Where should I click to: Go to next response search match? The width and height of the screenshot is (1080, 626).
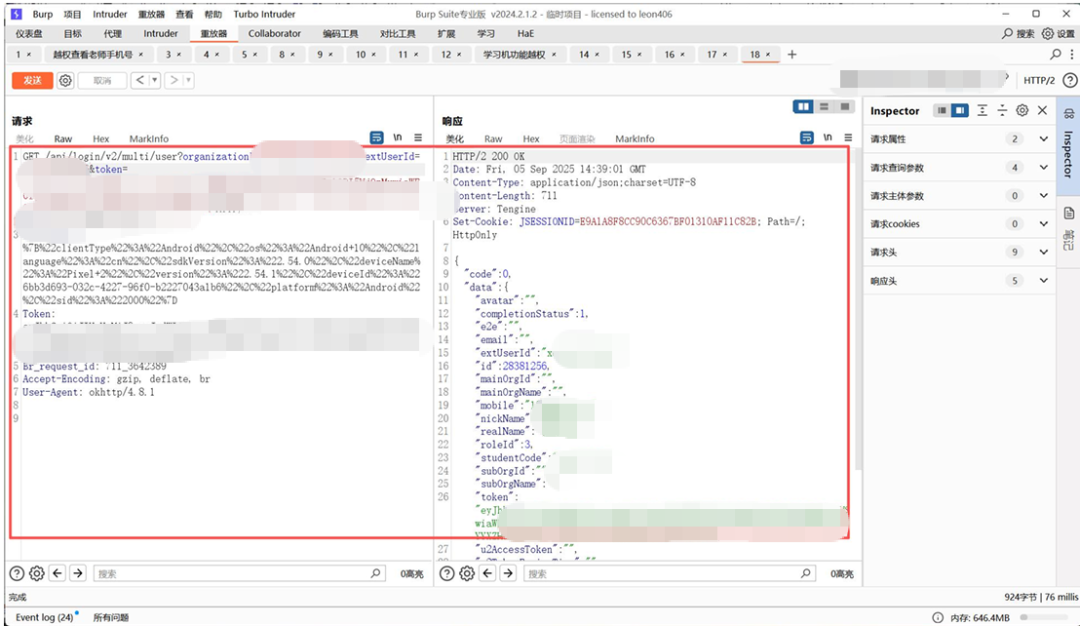coord(508,573)
